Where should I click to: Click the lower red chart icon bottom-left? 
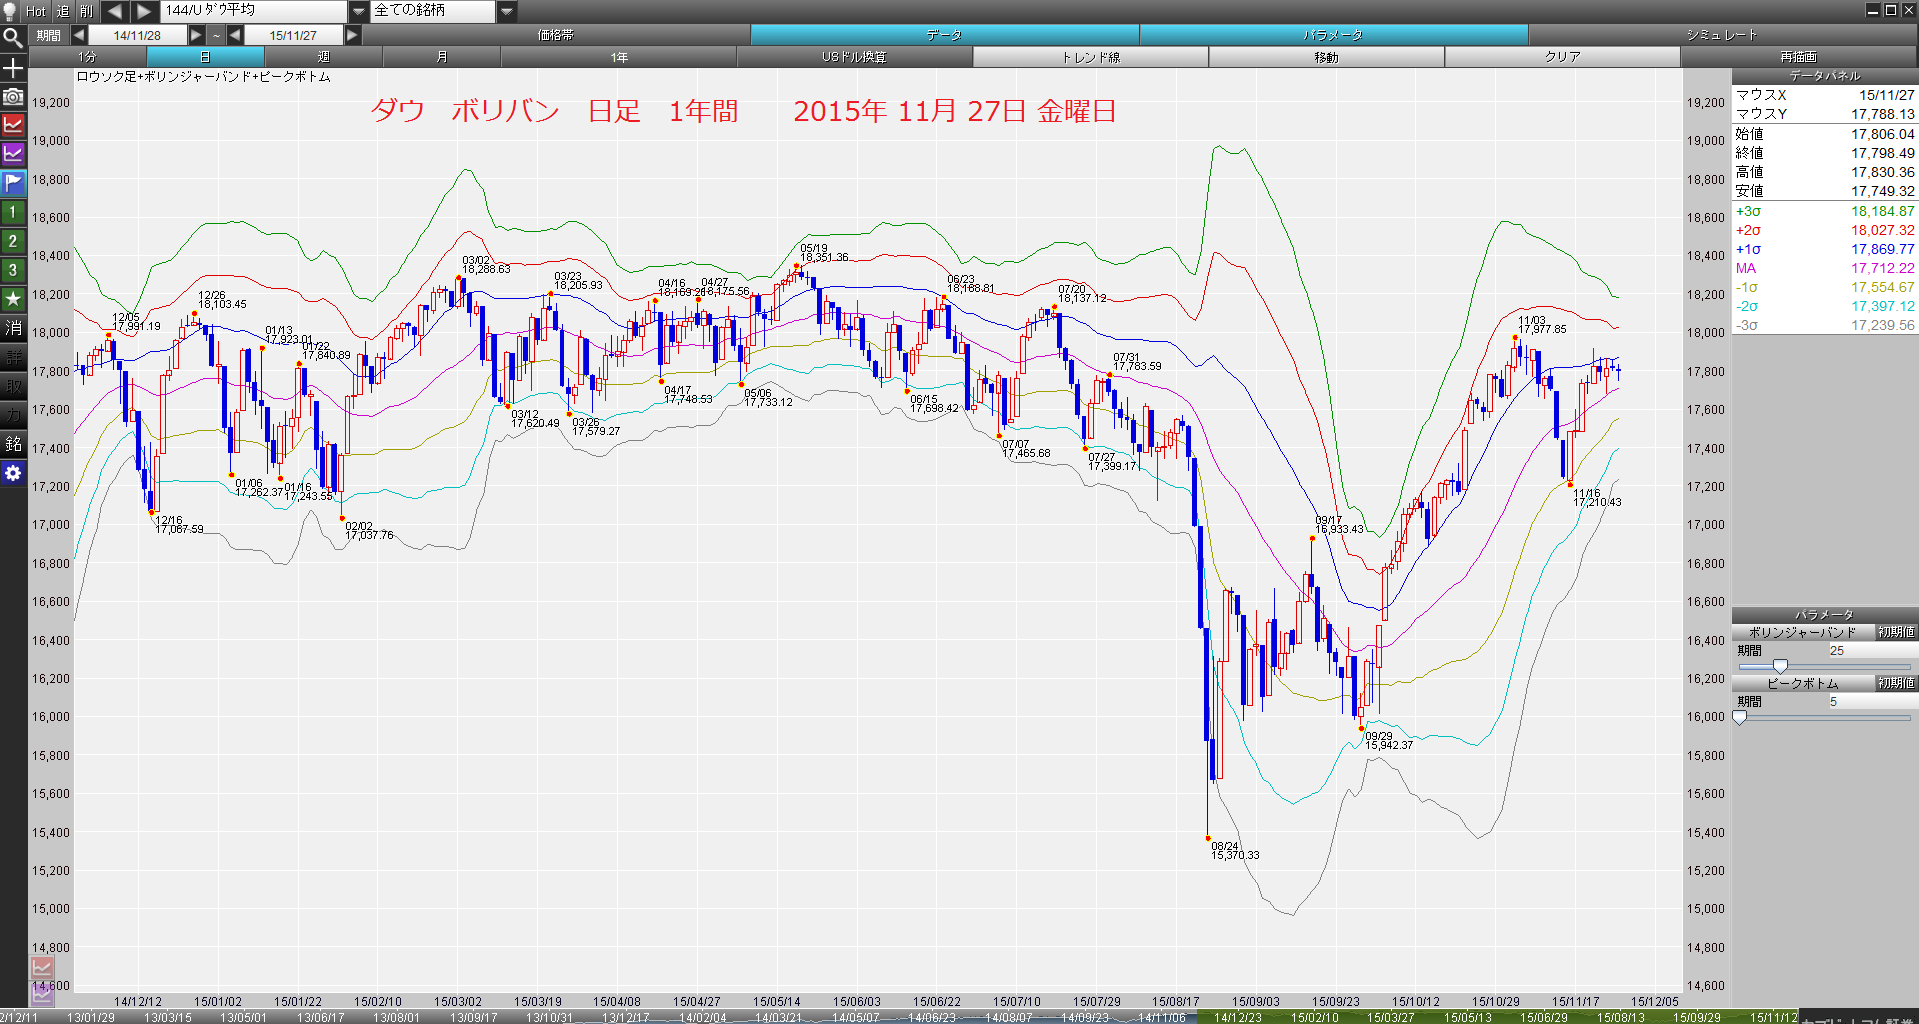41,968
